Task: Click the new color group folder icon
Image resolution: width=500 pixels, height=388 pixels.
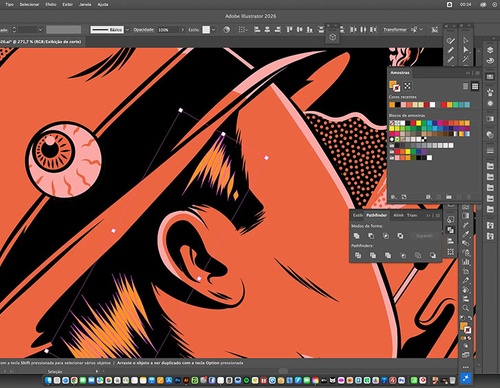Action: 449,197
